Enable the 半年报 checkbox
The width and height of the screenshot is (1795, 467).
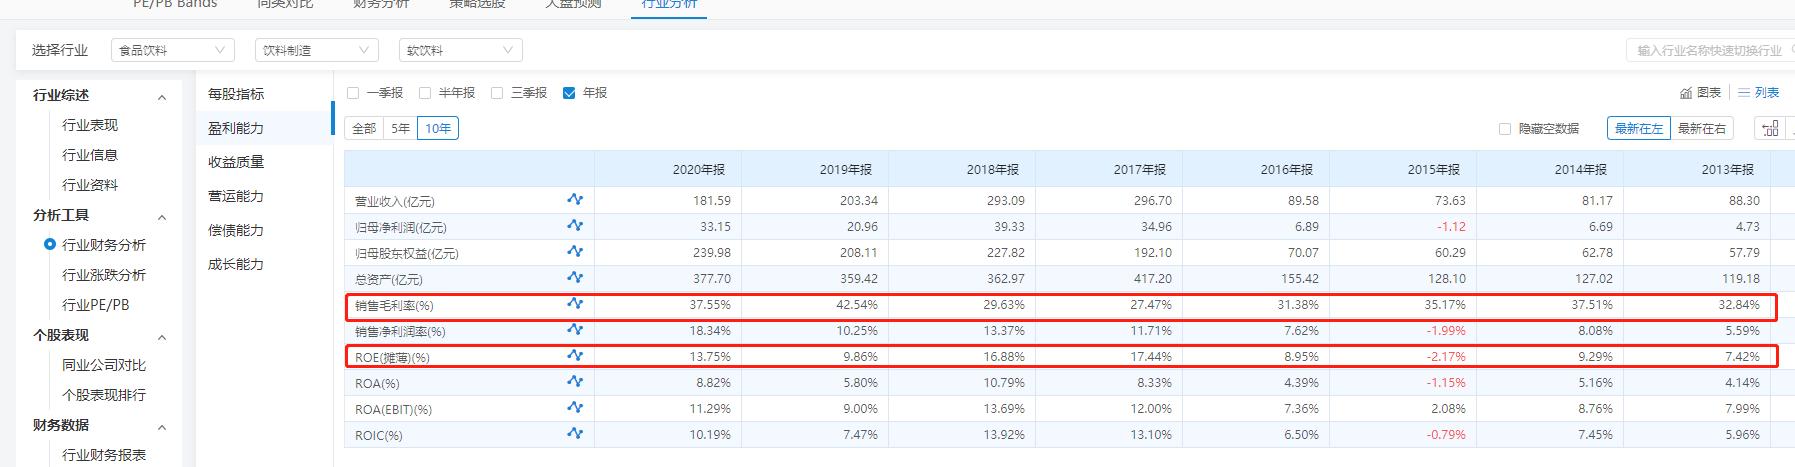(425, 93)
